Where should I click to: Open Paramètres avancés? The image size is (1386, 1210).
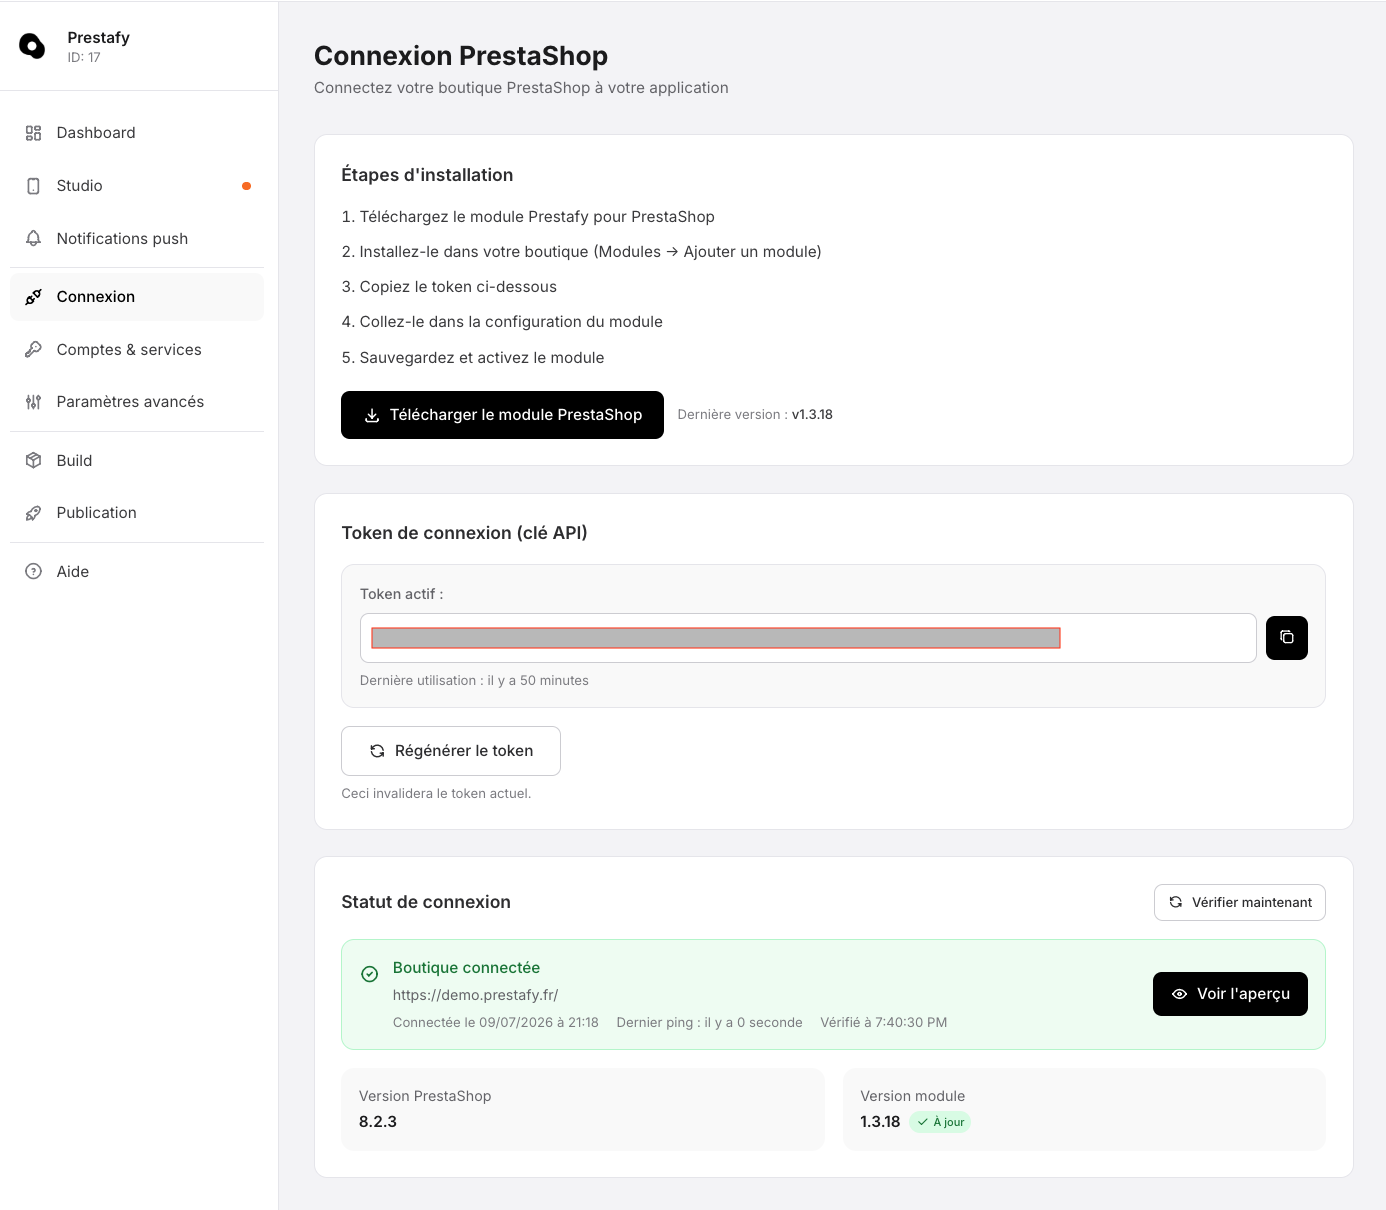137,402
